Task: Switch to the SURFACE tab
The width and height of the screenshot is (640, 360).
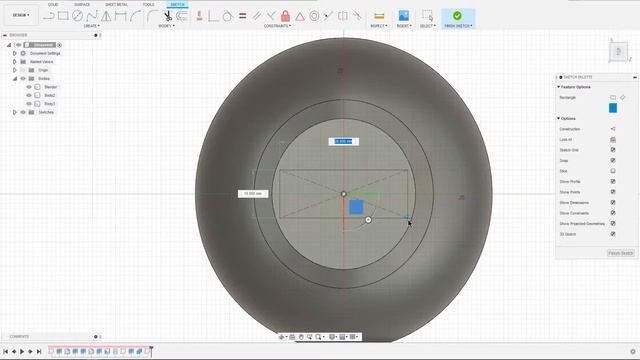Action: pyautogui.click(x=82, y=4)
